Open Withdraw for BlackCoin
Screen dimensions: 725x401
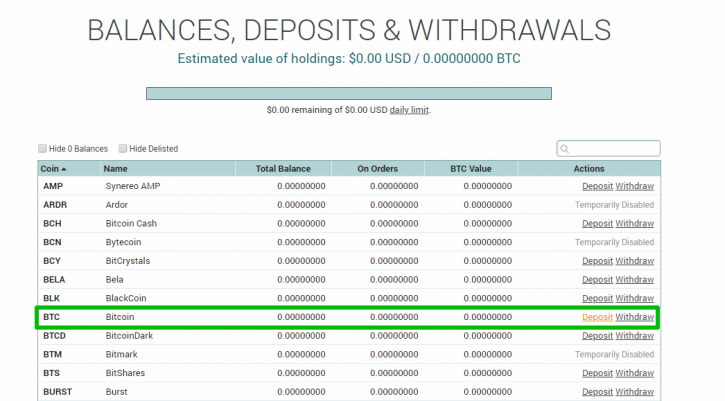pos(634,298)
